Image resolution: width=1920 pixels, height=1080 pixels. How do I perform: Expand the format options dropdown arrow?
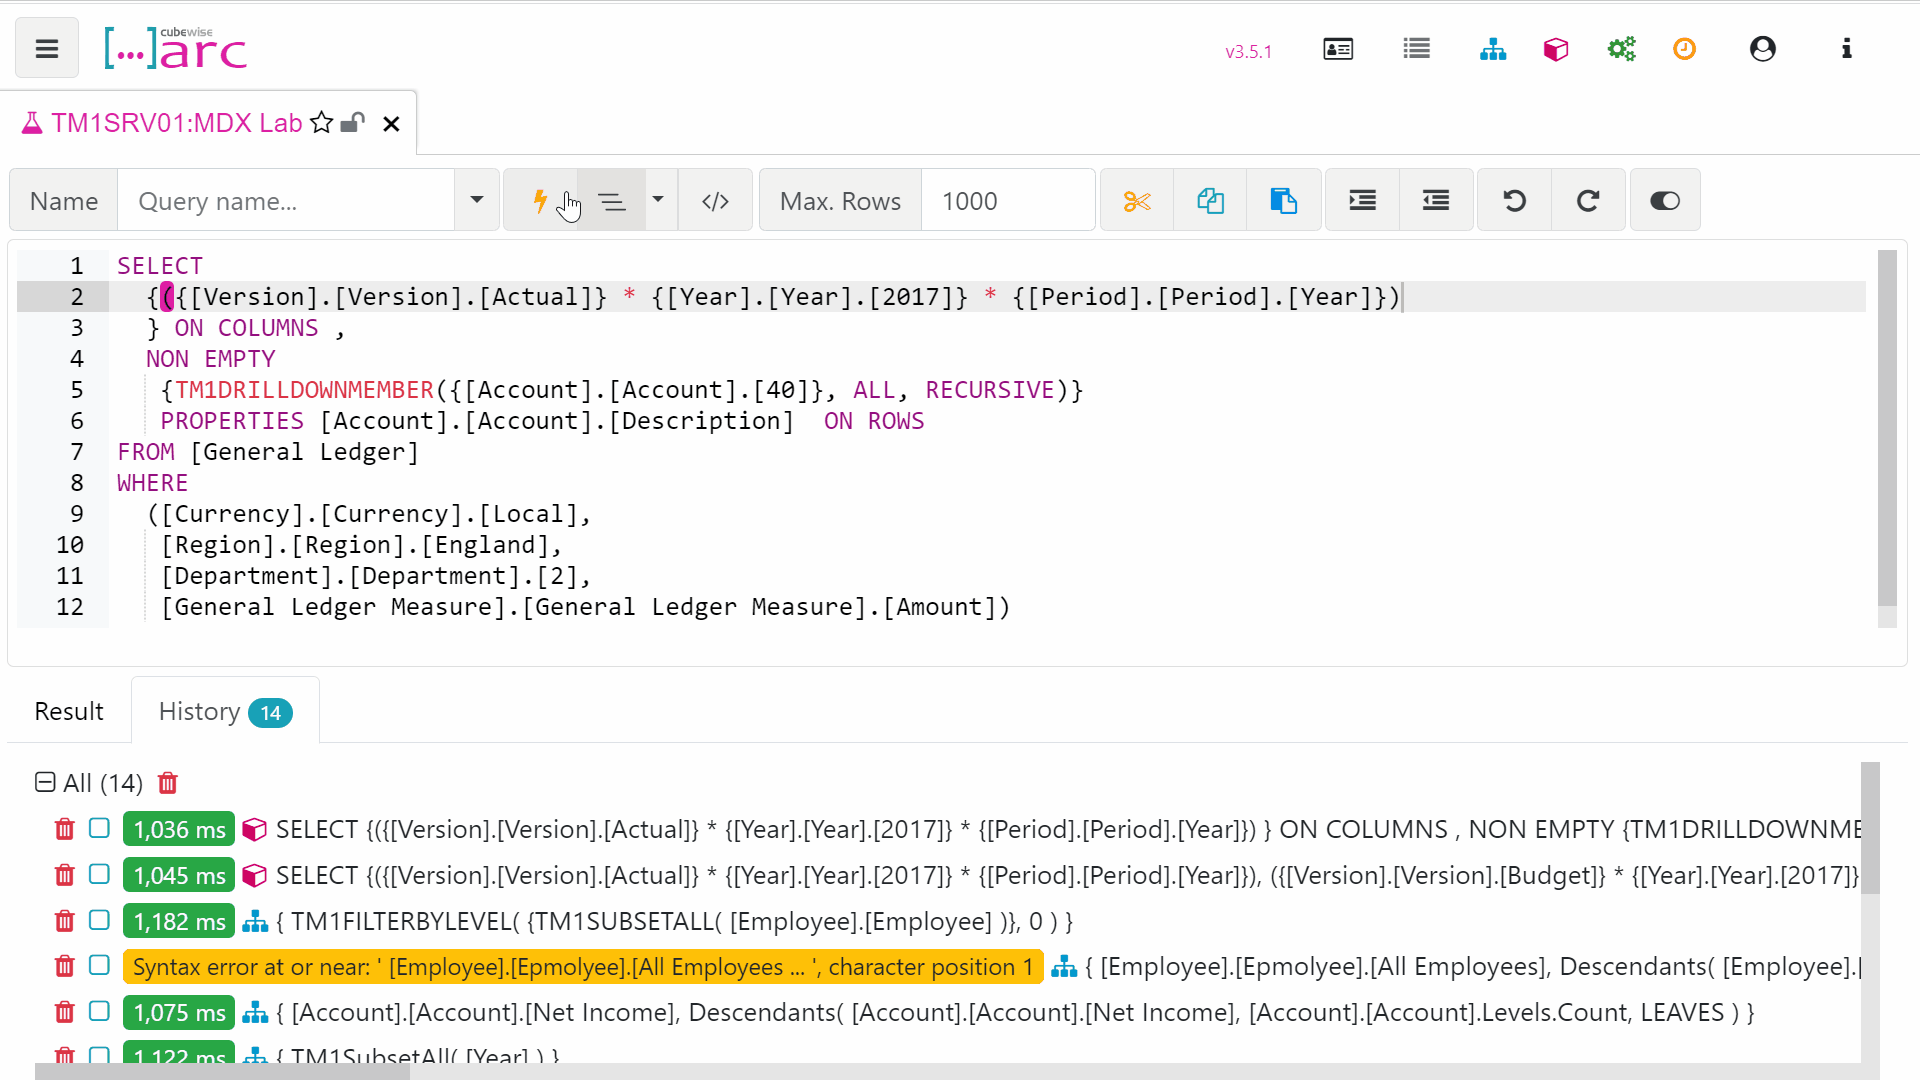(658, 200)
